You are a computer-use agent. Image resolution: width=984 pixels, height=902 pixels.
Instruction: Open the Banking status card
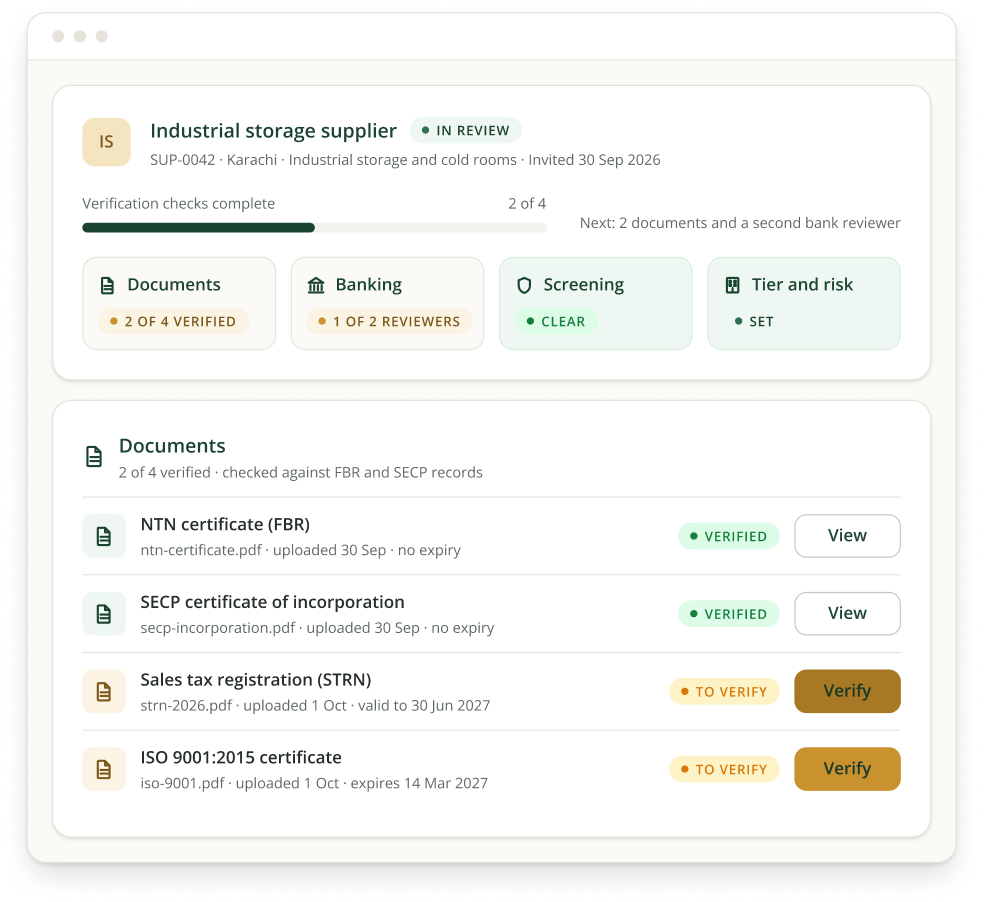pyautogui.click(x=387, y=303)
